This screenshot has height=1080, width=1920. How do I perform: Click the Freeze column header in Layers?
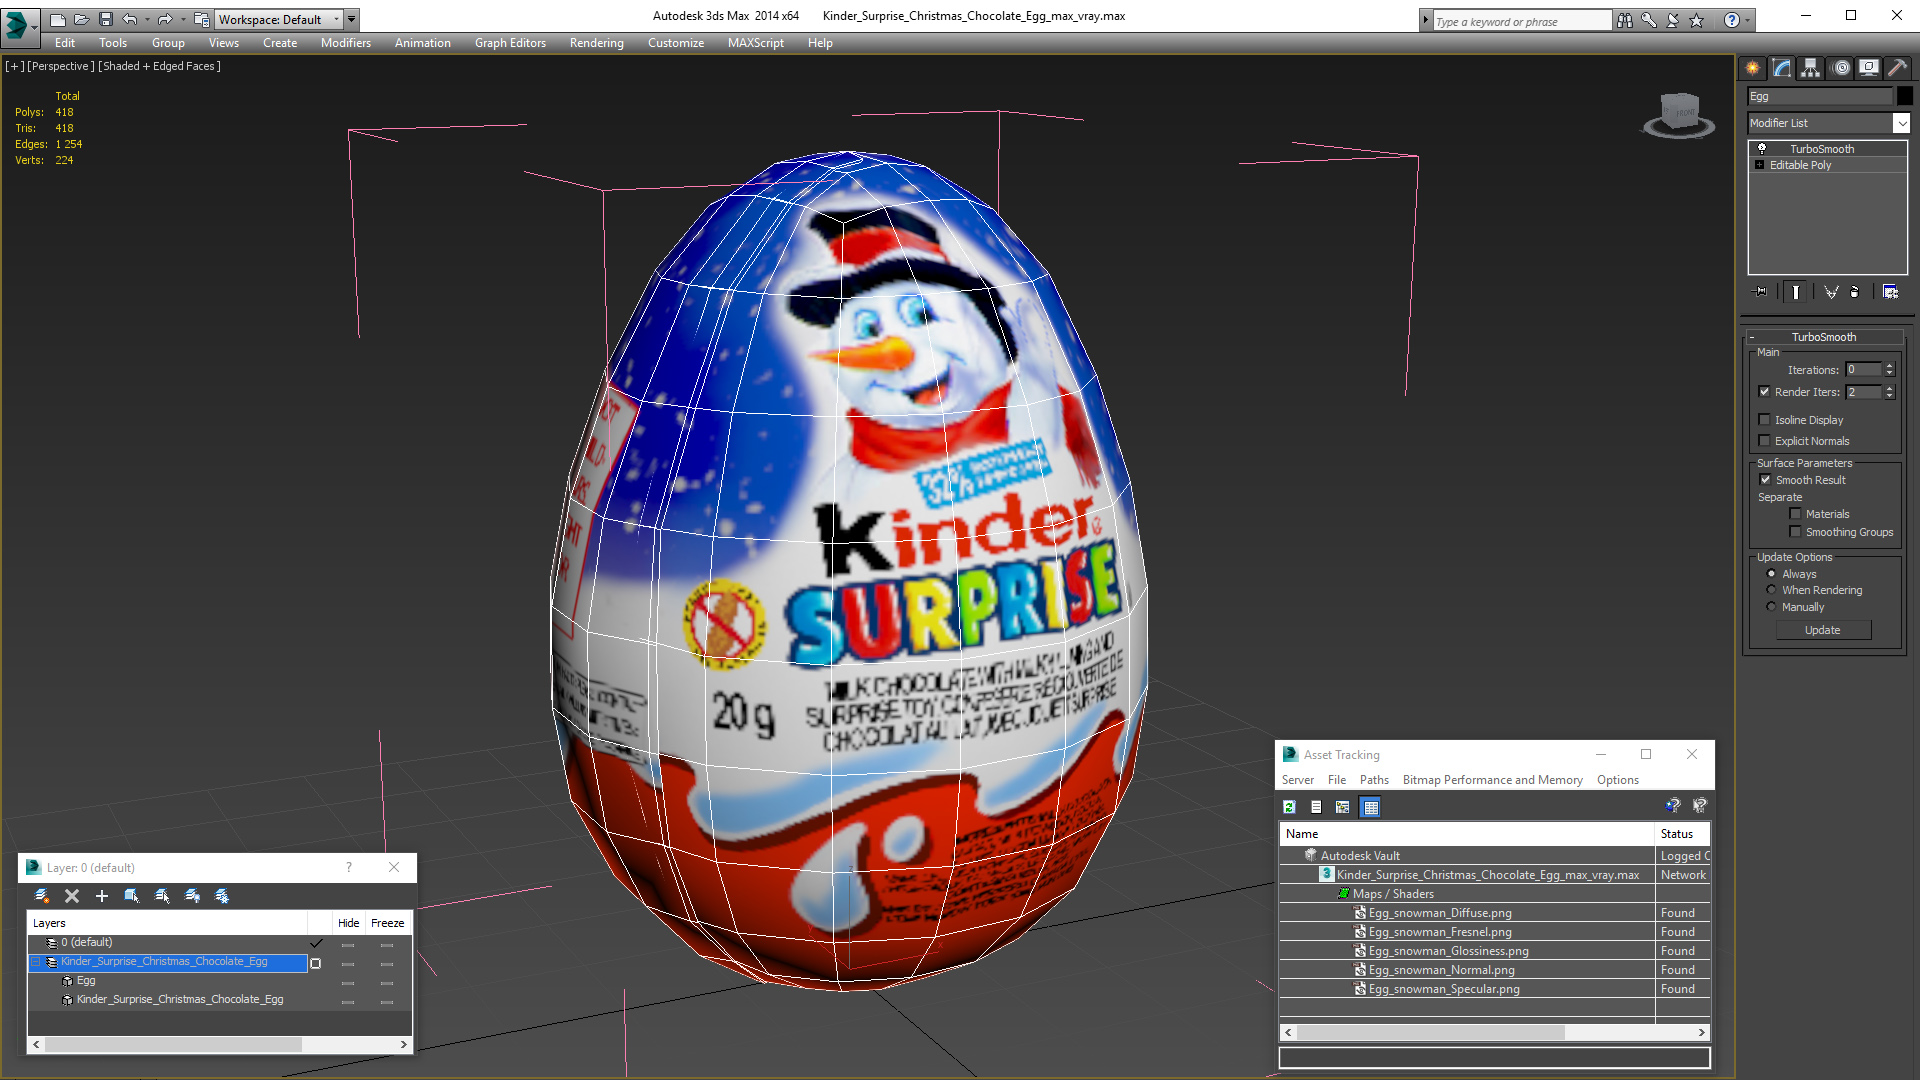click(387, 923)
